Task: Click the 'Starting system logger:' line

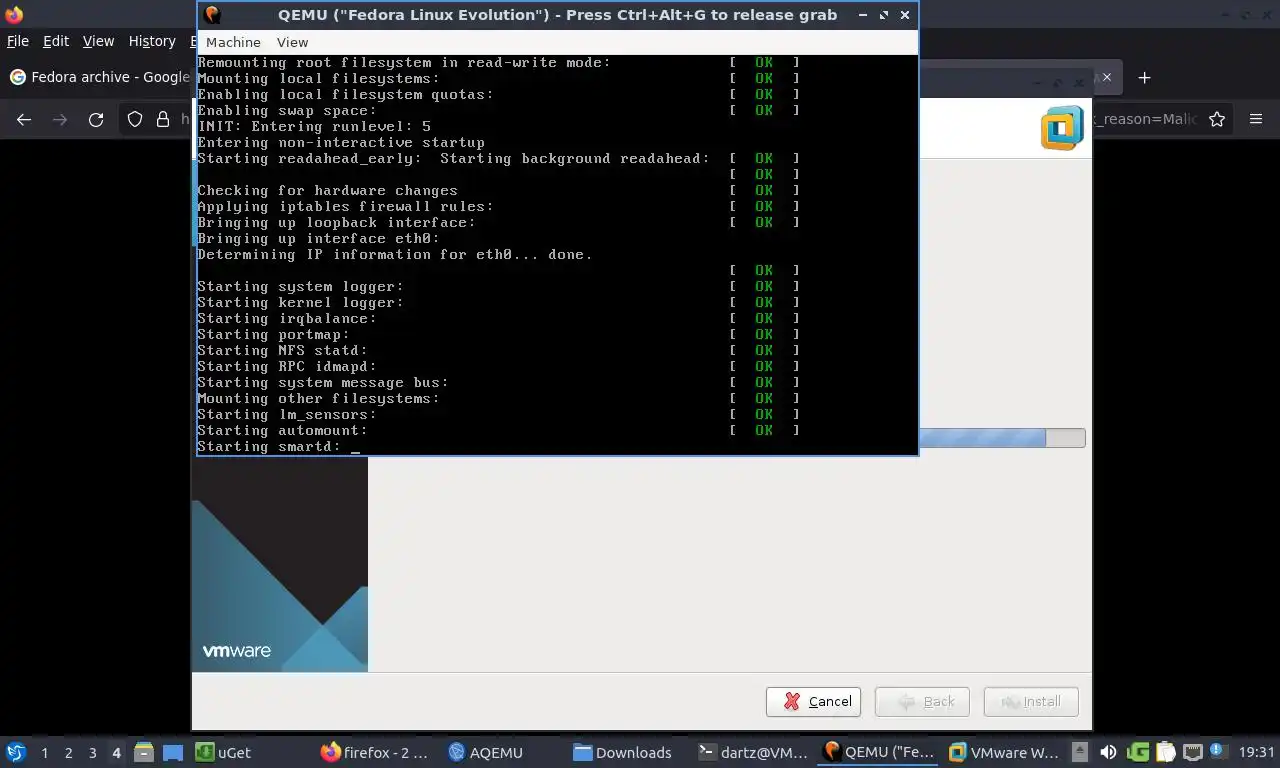Action: pyautogui.click(x=300, y=286)
